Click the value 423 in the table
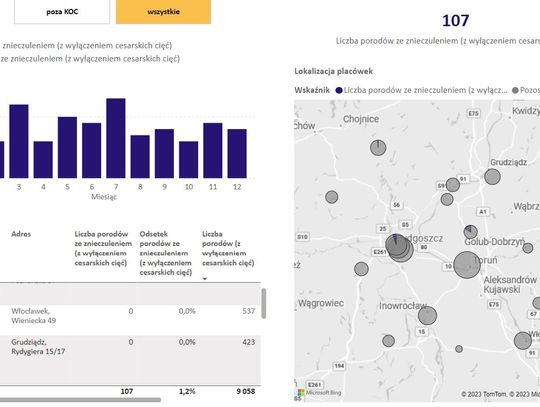 point(248,342)
